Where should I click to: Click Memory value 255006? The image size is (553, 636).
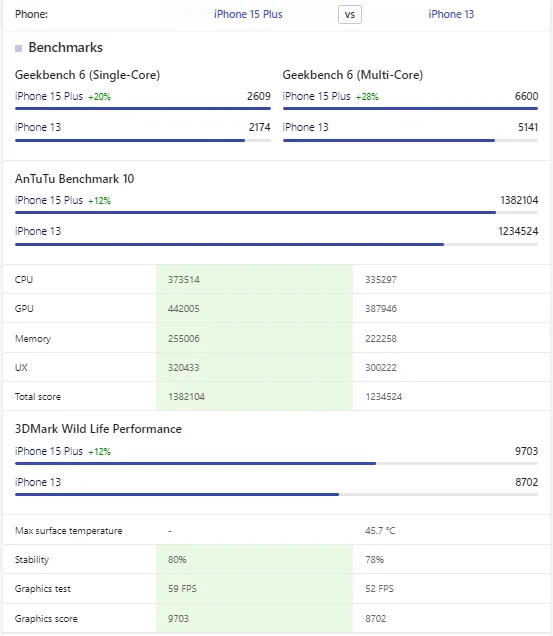(x=184, y=338)
